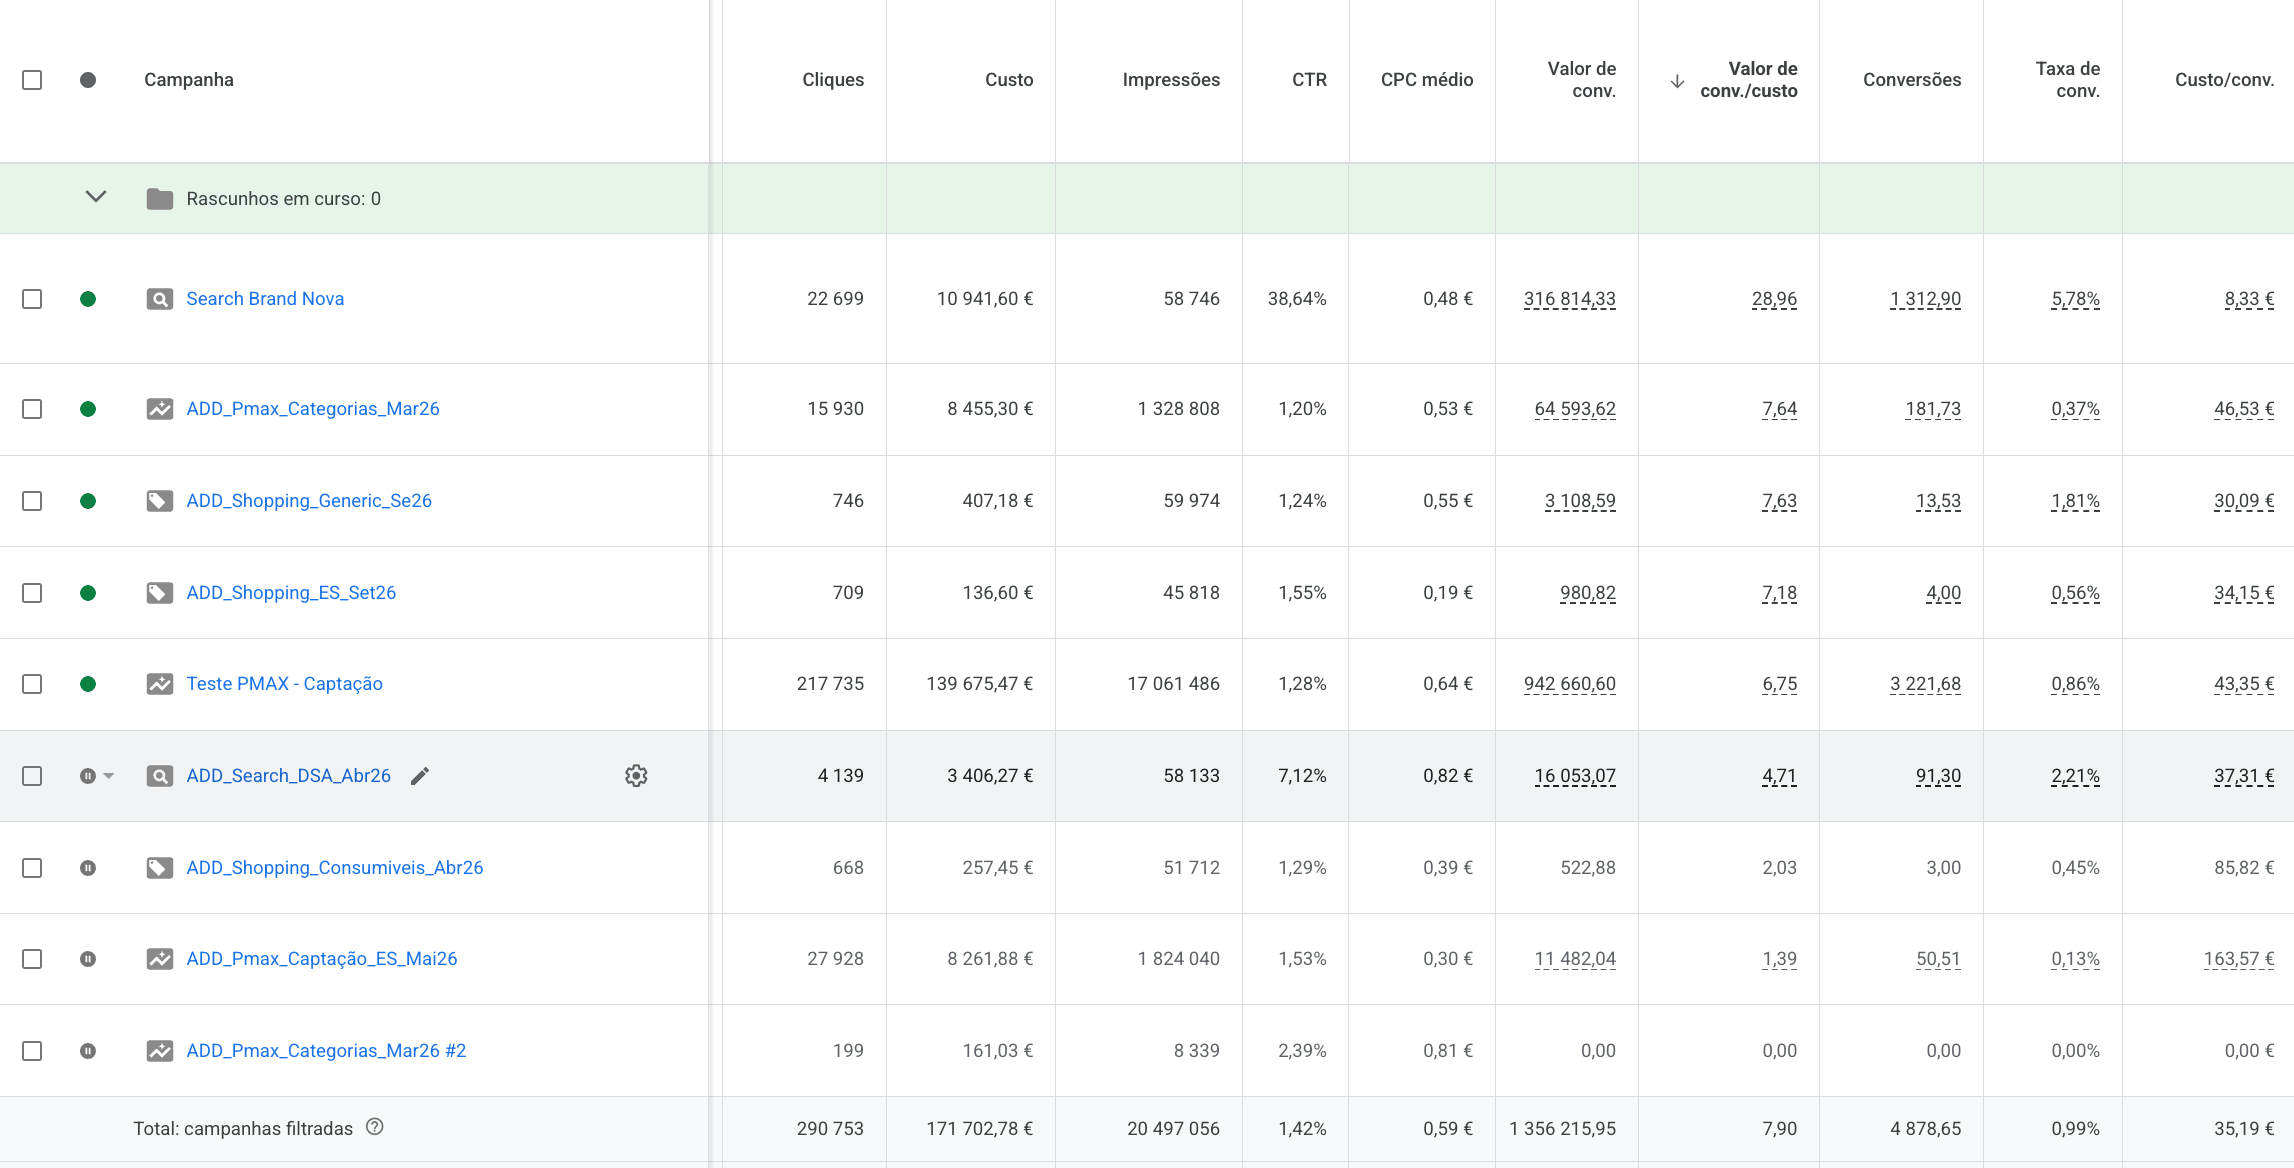Click the Performance Max icon for ADD_Pmax_Categorias_Mar26 #2
Viewport: 2294px width, 1168px height.
(160, 1051)
